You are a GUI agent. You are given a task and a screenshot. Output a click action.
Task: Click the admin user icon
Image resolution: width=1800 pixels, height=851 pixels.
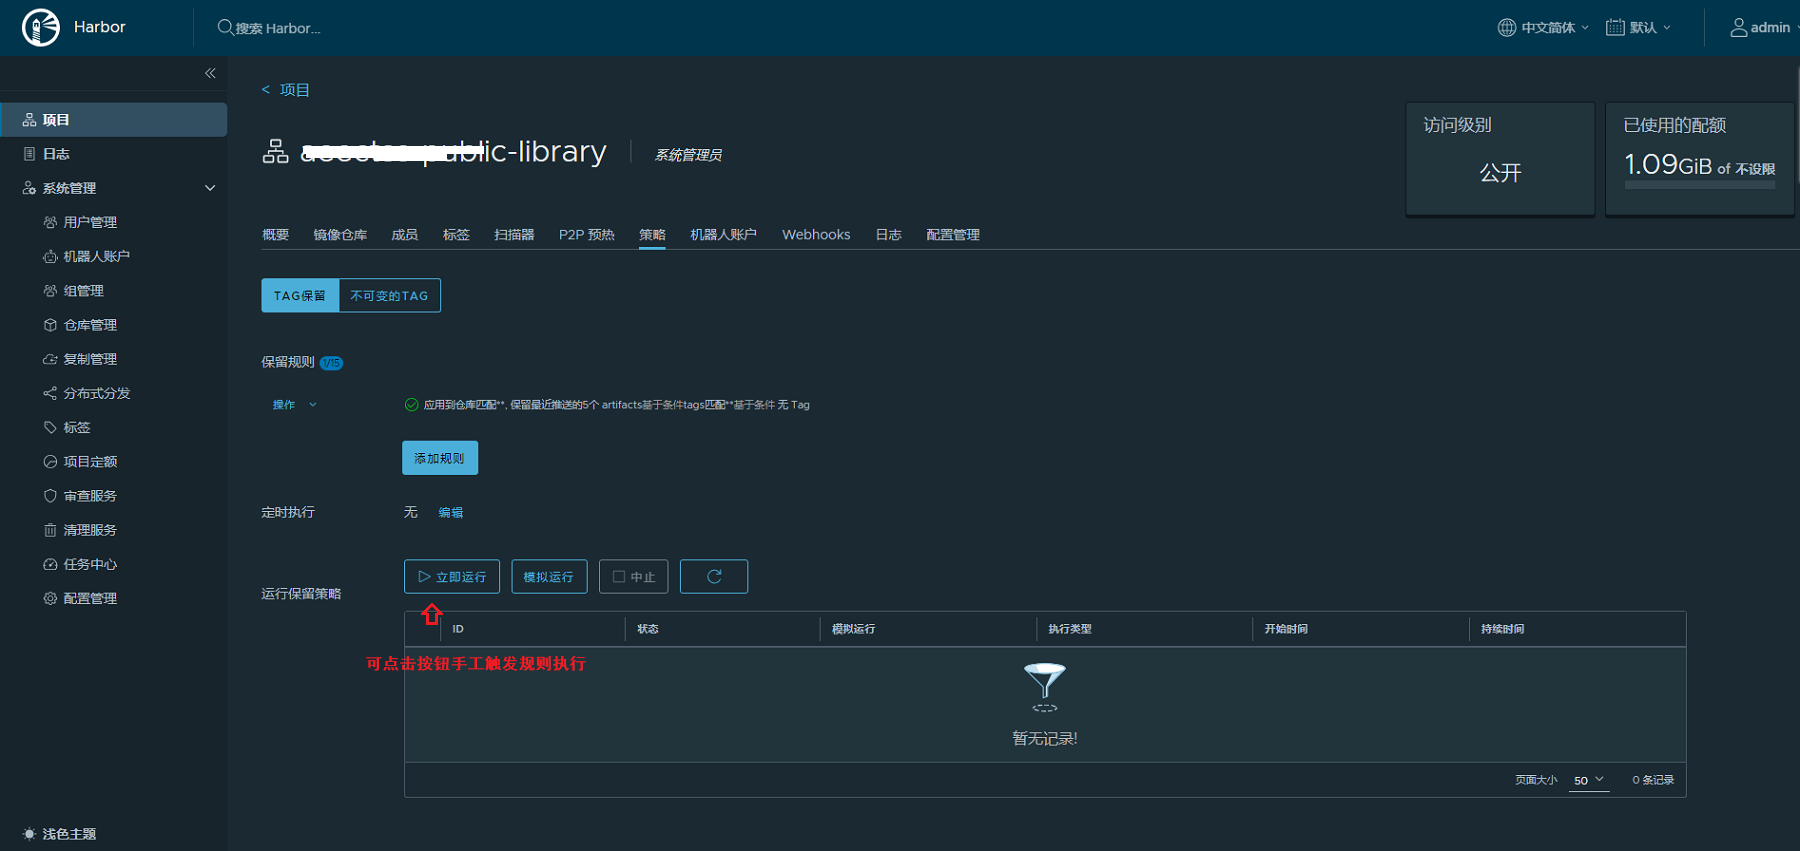point(1739,27)
